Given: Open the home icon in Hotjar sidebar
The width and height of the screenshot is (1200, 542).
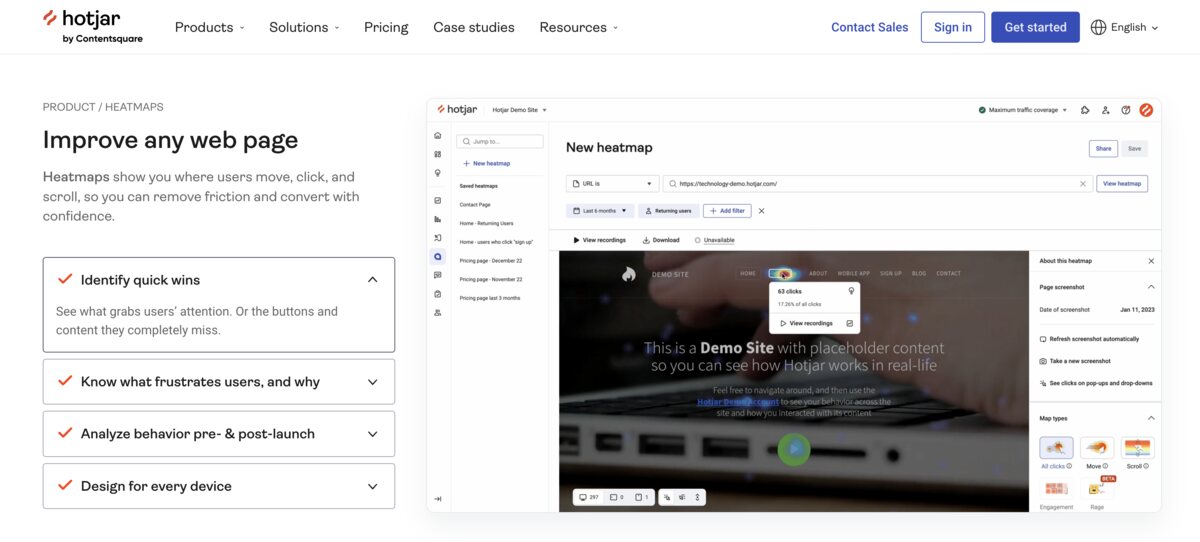Looking at the screenshot, I should pos(437,135).
